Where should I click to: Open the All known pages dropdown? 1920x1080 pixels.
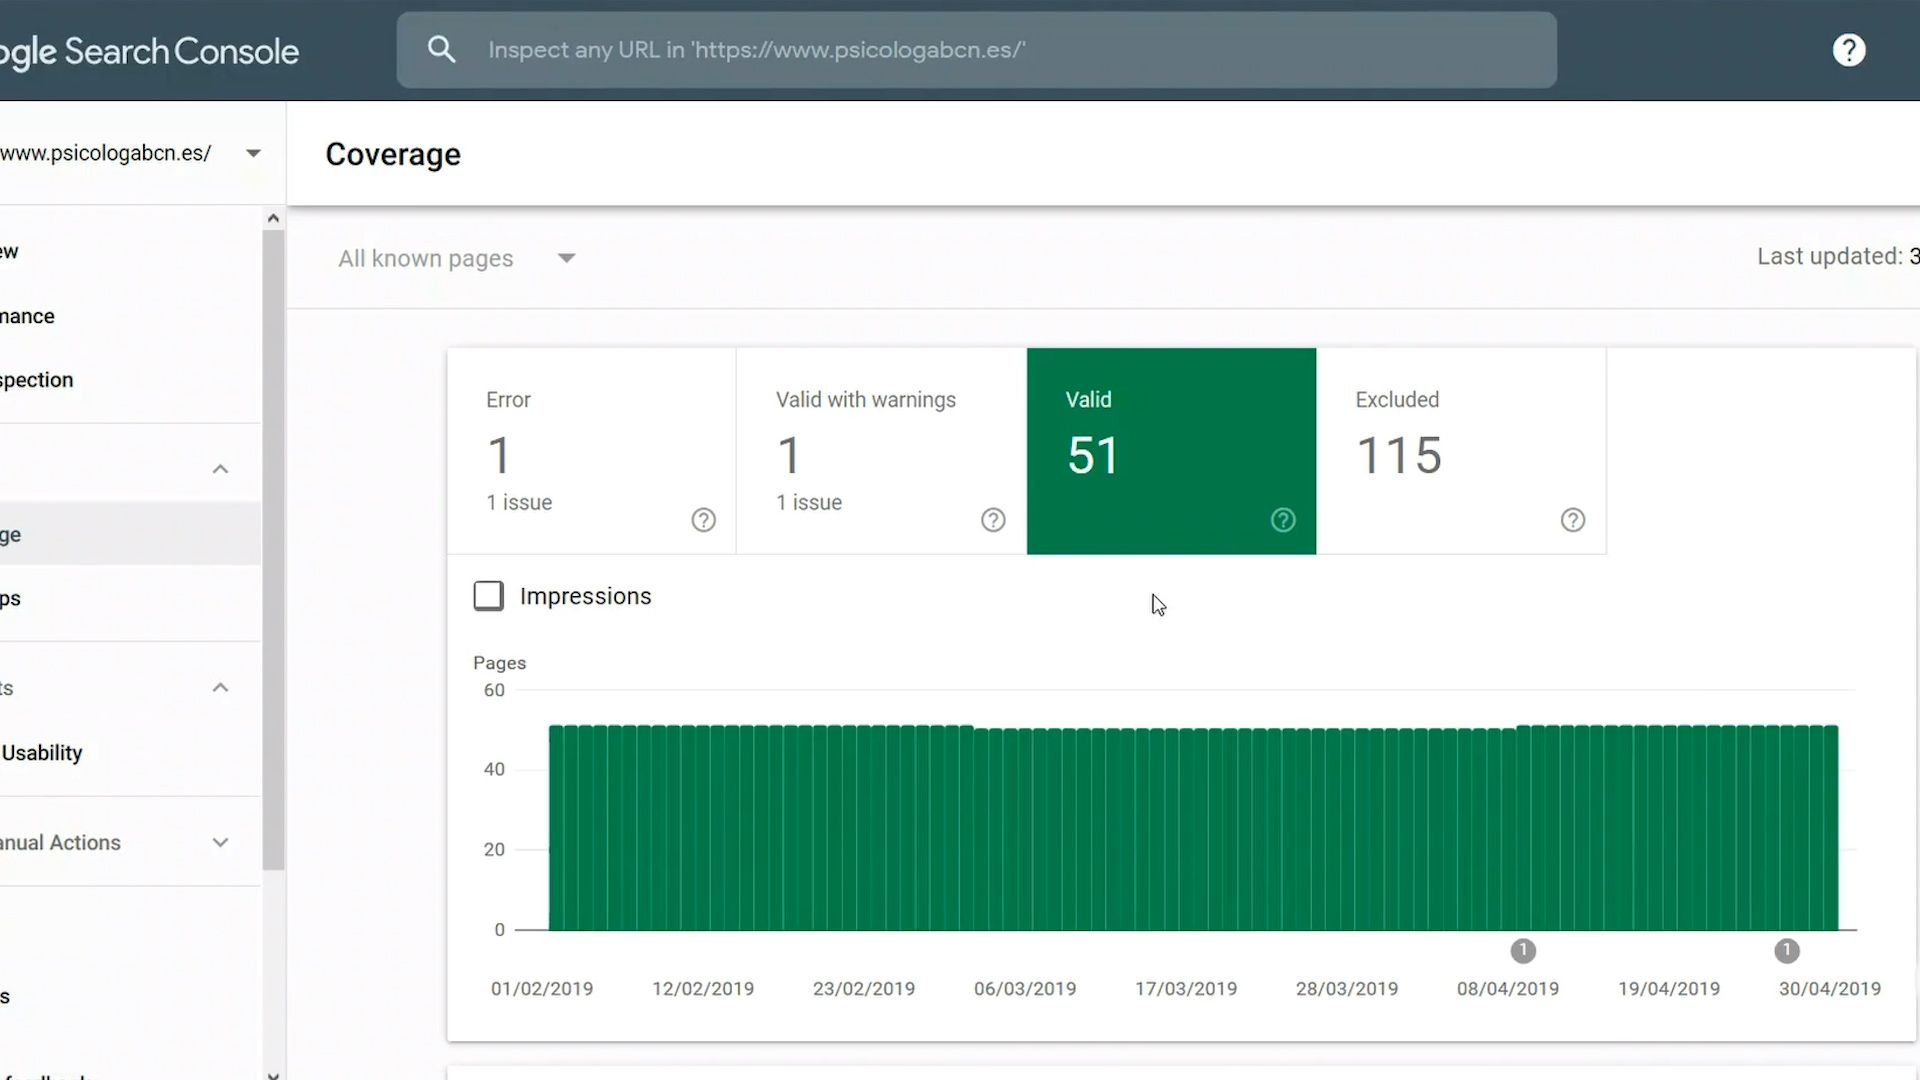pos(457,258)
